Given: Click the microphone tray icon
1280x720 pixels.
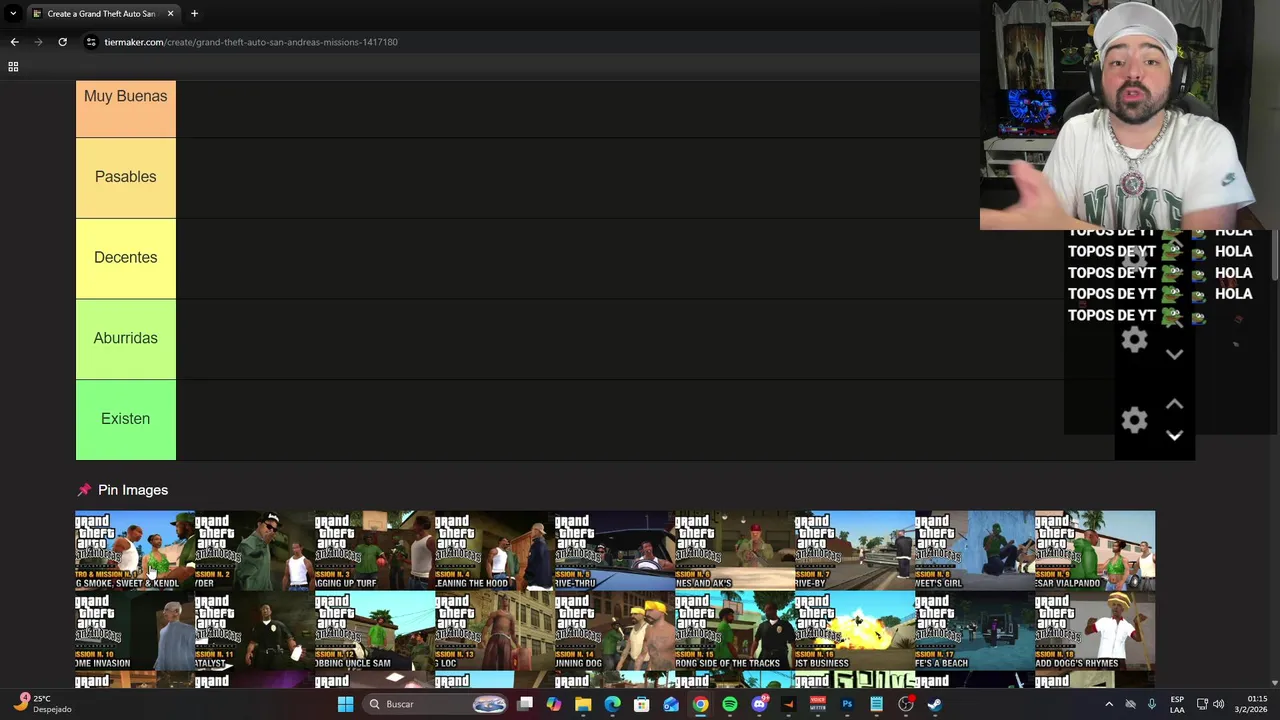Looking at the screenshot, I should (x=1152, y=704).
